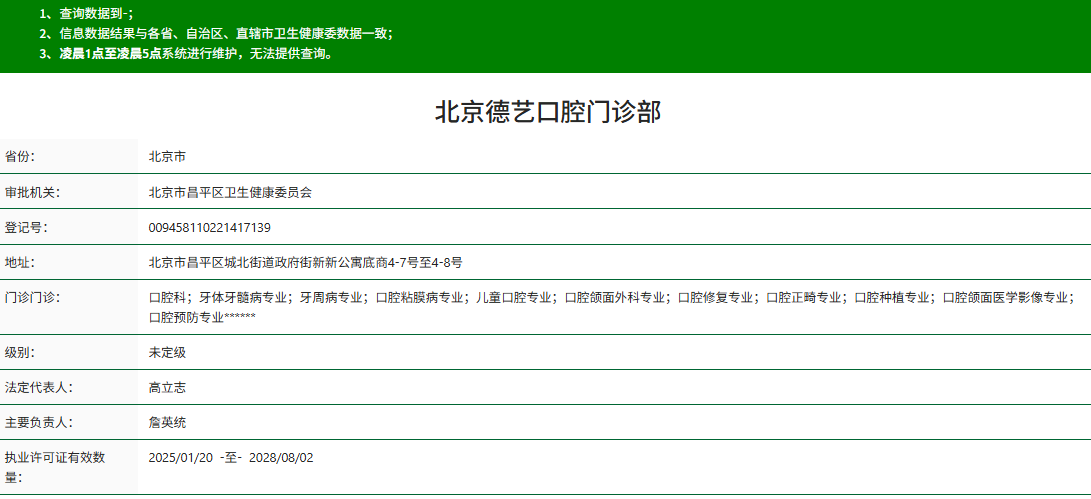Select validity dates 2025/01/20 -至- 2028/08/02
Viewport: 1091px width, 499px height.
[x=231, y=458]
